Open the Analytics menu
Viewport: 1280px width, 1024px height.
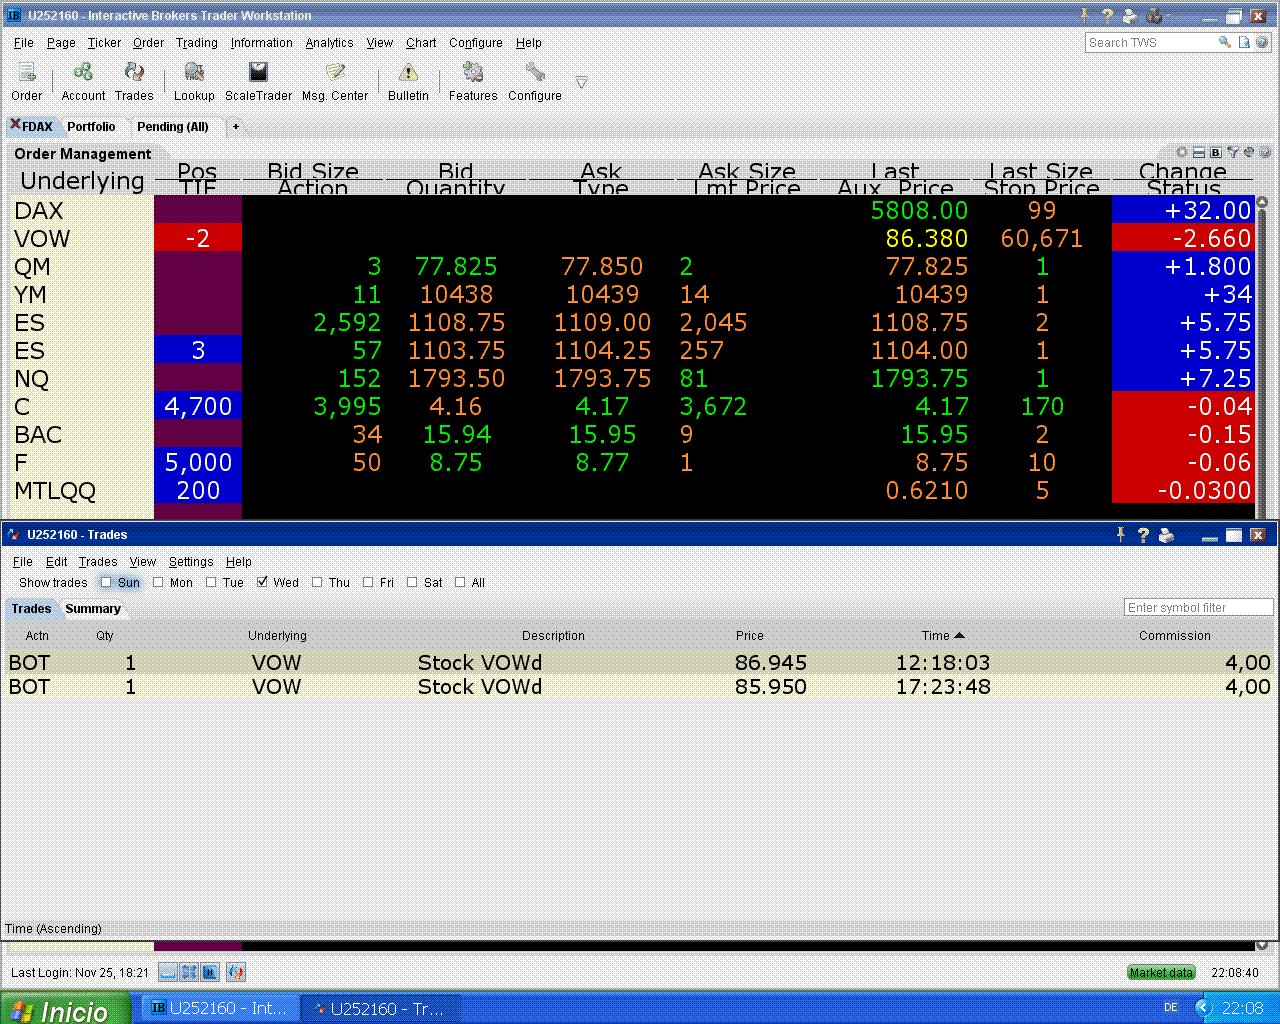[329, 43]
